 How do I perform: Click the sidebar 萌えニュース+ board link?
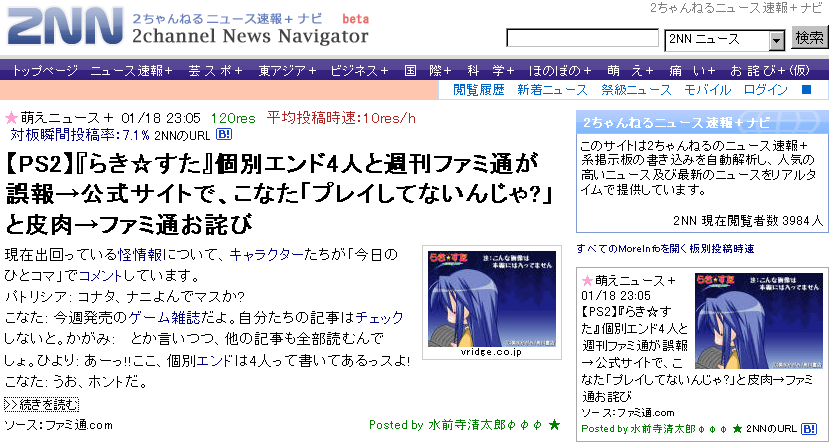pyautogui.click(x=635, y=281)
